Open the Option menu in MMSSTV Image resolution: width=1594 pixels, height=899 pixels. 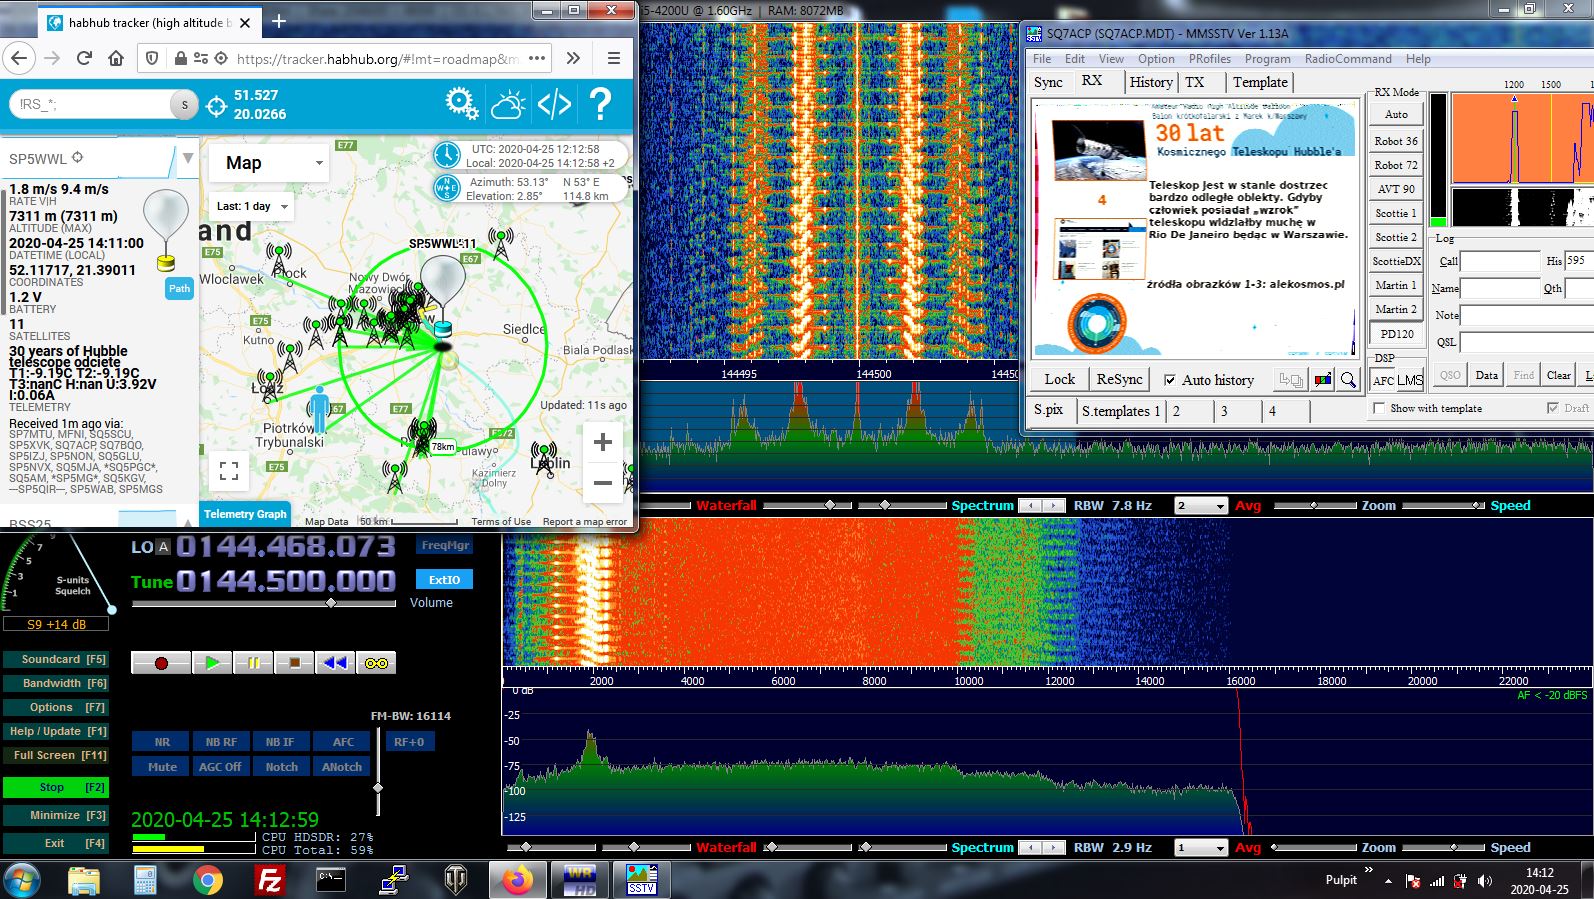(x=1156, y=59)
